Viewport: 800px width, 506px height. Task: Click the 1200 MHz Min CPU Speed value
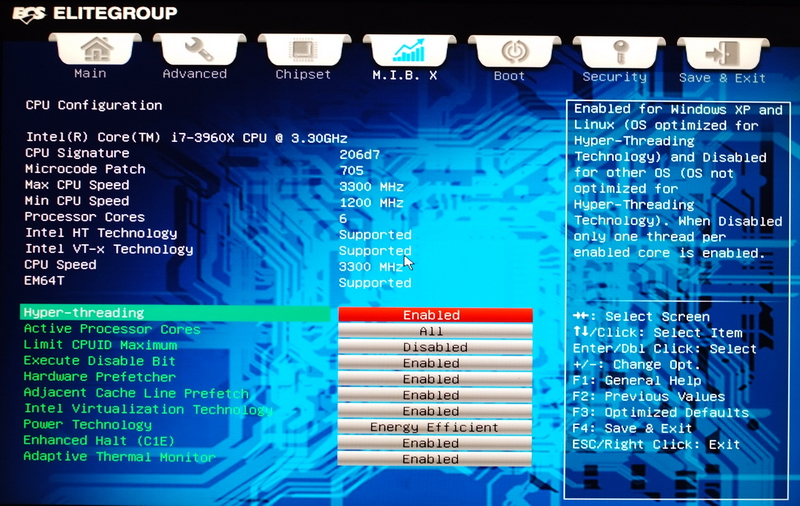(x=371, y=203)
